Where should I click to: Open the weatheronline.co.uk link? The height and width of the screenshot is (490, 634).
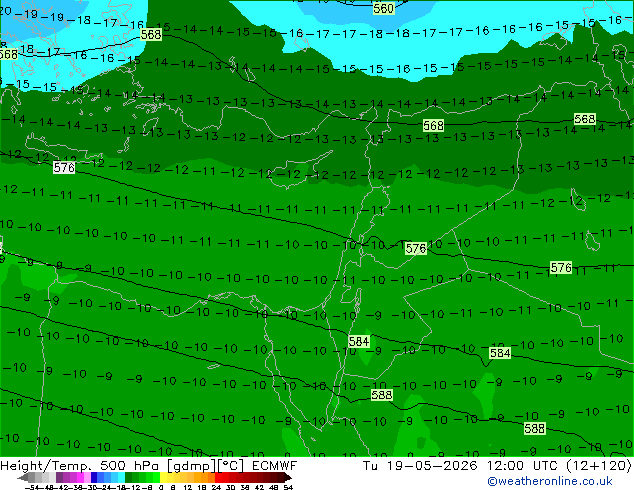click(550, 481)
